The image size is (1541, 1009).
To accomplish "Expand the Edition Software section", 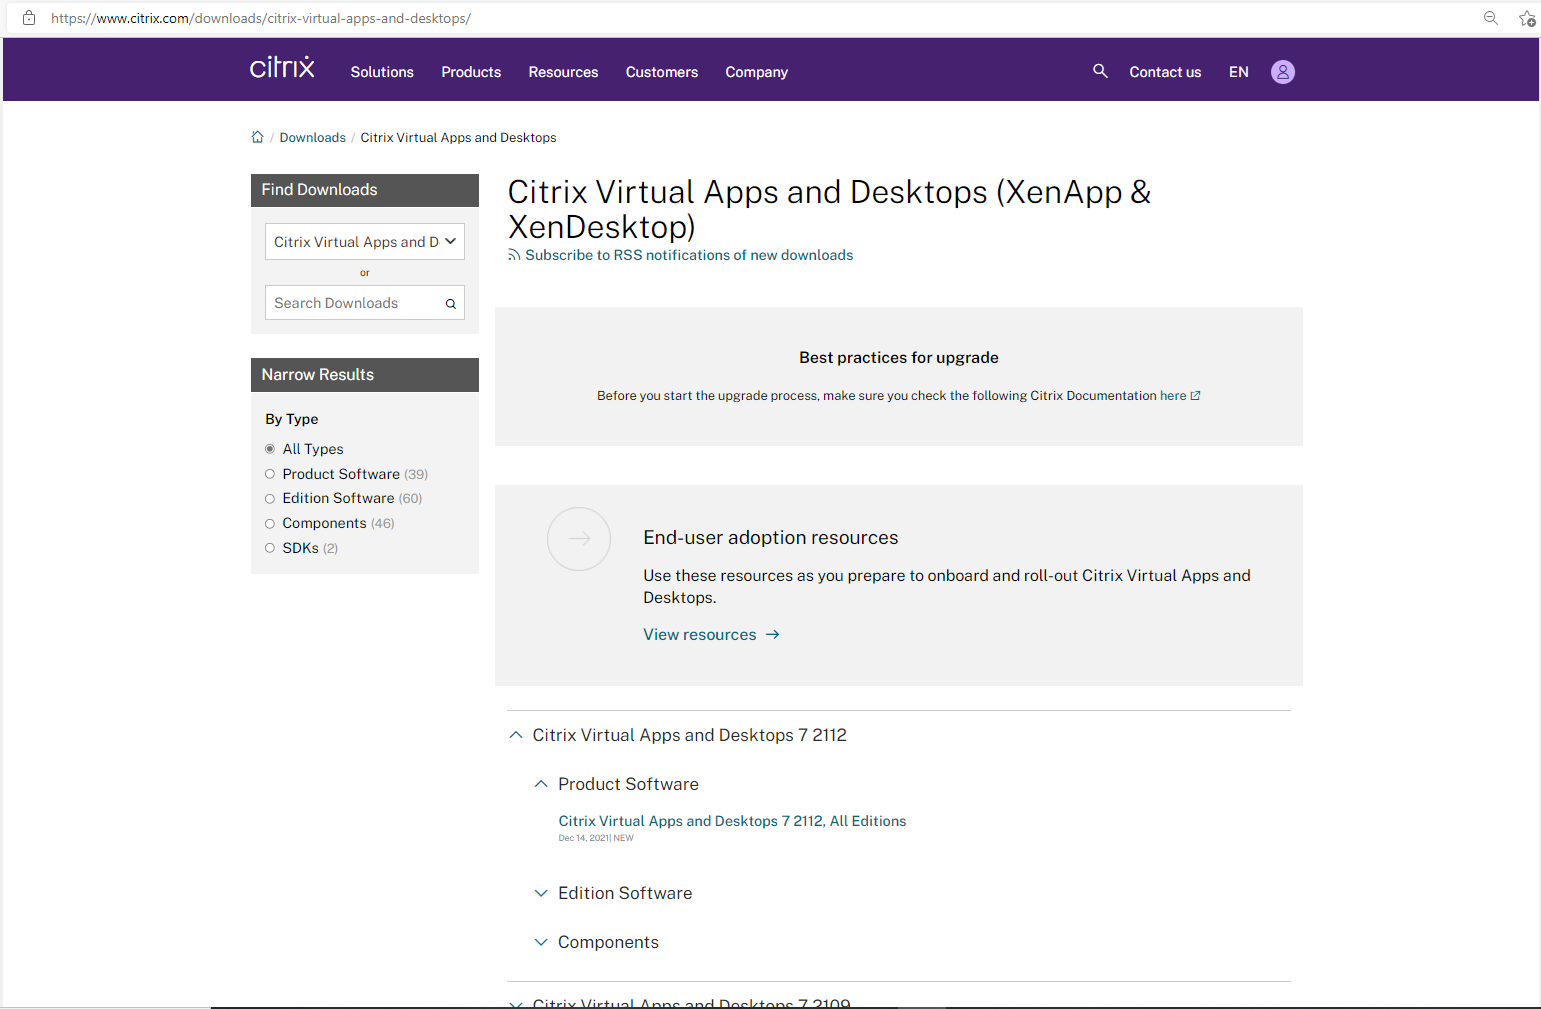I will 541,893.
